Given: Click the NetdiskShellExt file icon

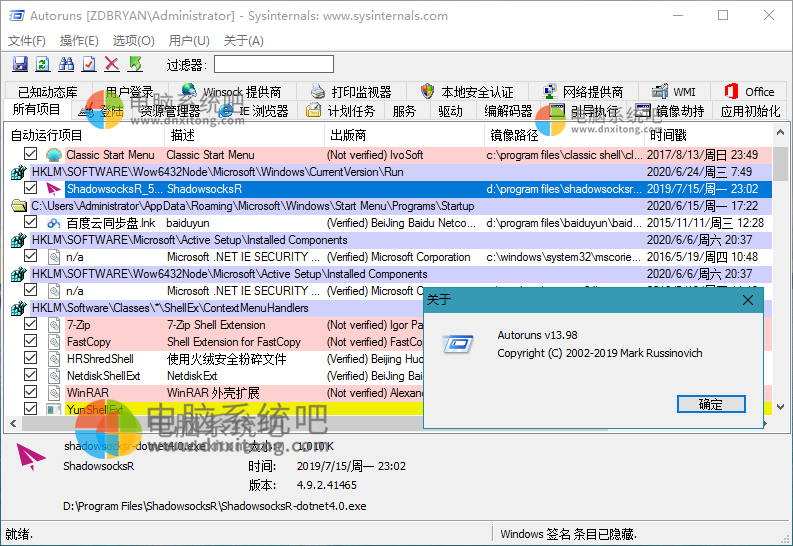Looking at the screenshot, I should point(54,376).
